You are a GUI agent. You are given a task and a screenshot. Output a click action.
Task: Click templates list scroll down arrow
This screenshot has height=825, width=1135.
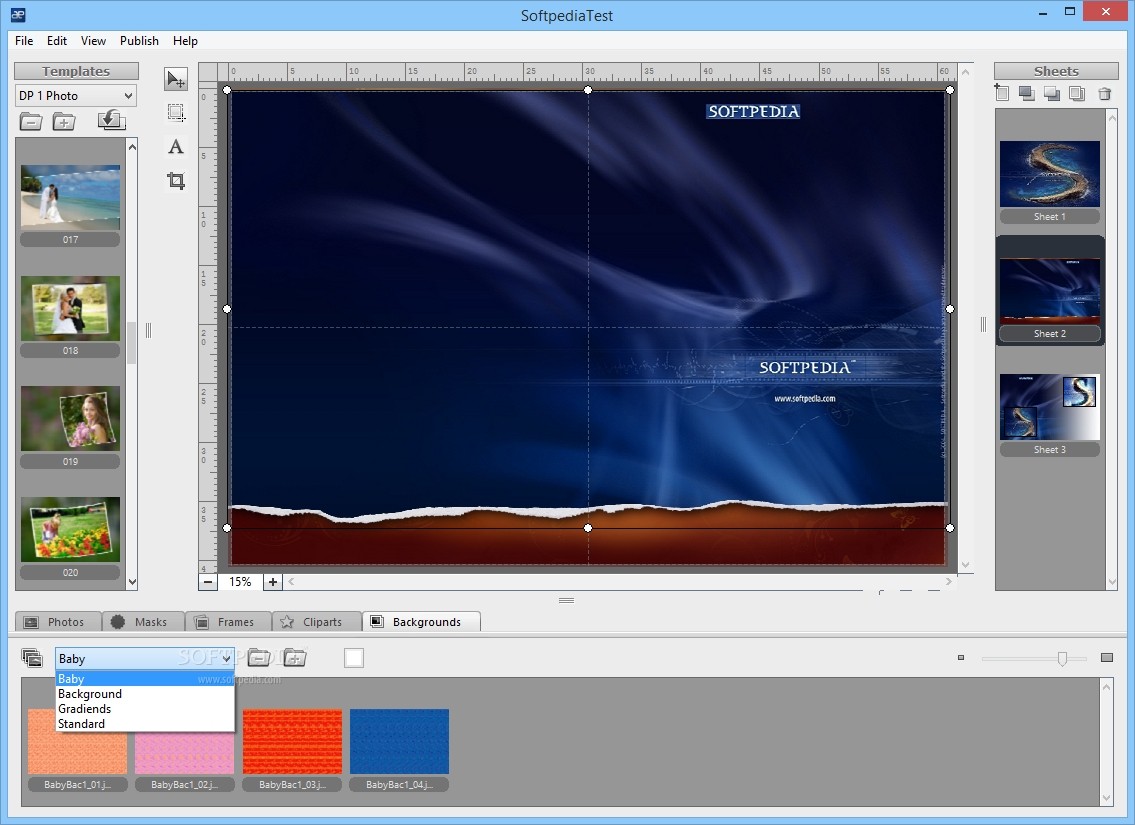coord(132,582)
